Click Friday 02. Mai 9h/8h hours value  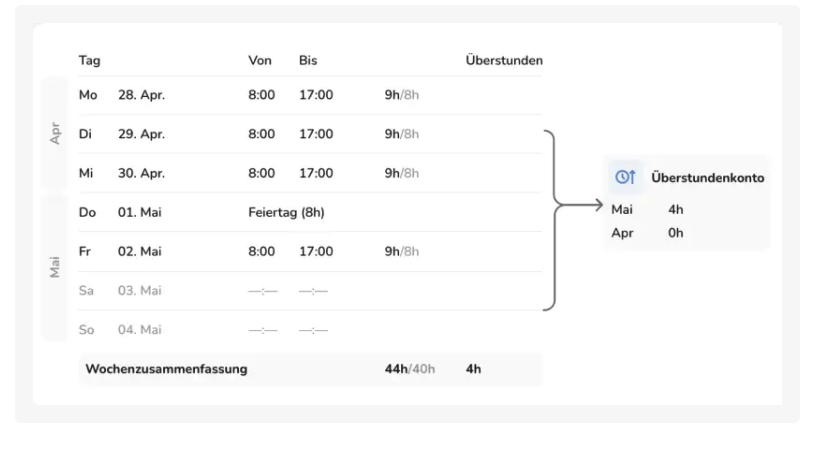402,251
